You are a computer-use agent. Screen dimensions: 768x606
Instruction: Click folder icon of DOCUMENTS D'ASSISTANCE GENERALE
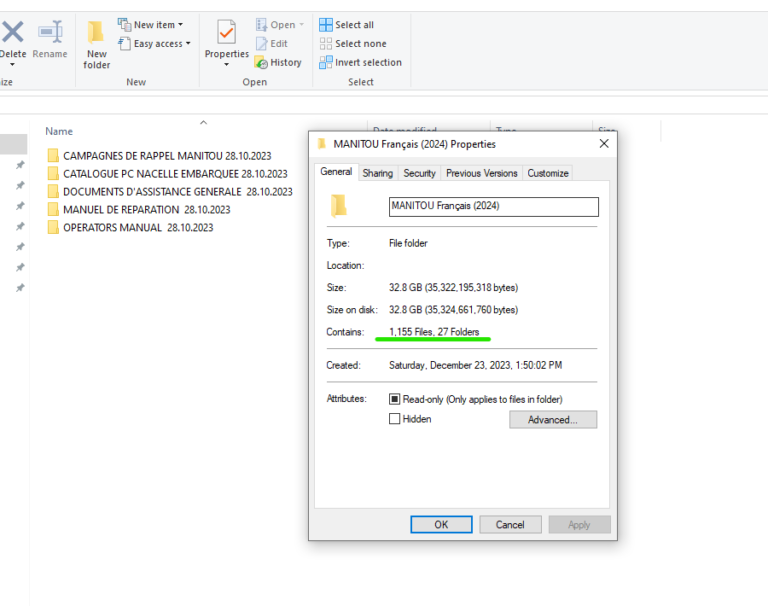tap(53, 192)
